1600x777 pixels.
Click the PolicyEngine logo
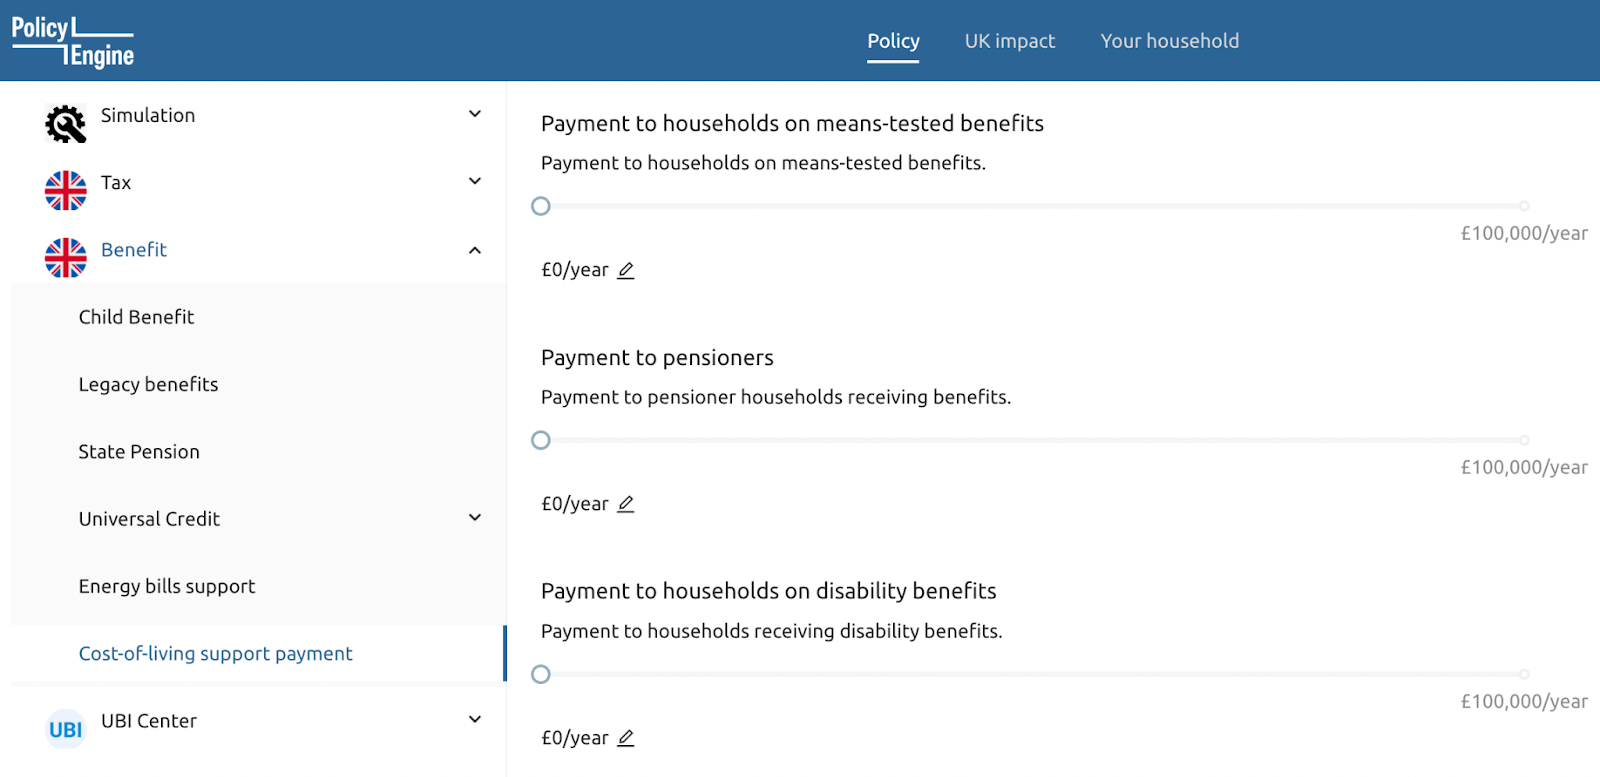coord(73,41)
